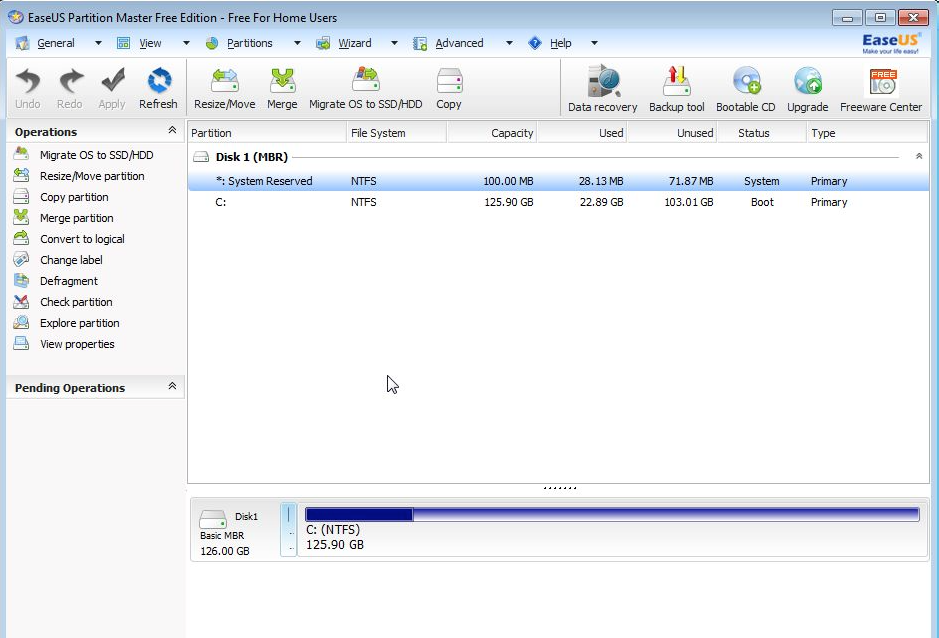Collapse the Disk 1 (MBR) group

click(x=919, y=156)
